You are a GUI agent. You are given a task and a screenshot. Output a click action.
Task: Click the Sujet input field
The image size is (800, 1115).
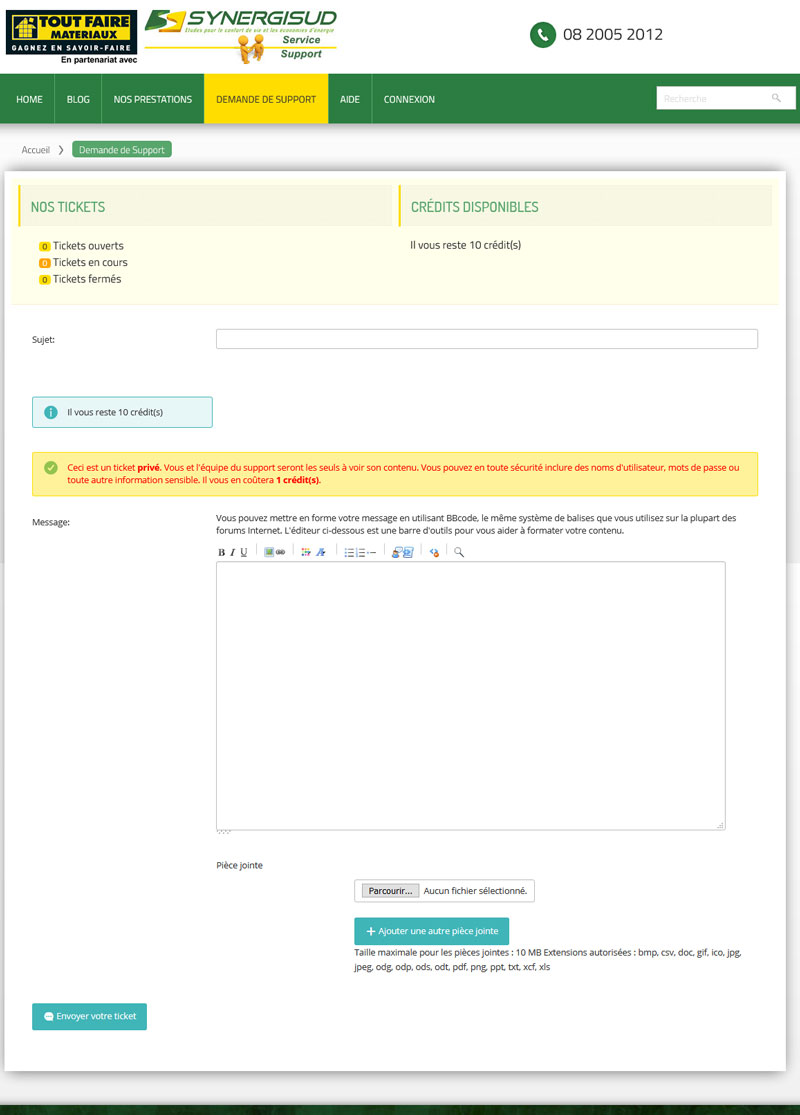[x=486, y=339]
